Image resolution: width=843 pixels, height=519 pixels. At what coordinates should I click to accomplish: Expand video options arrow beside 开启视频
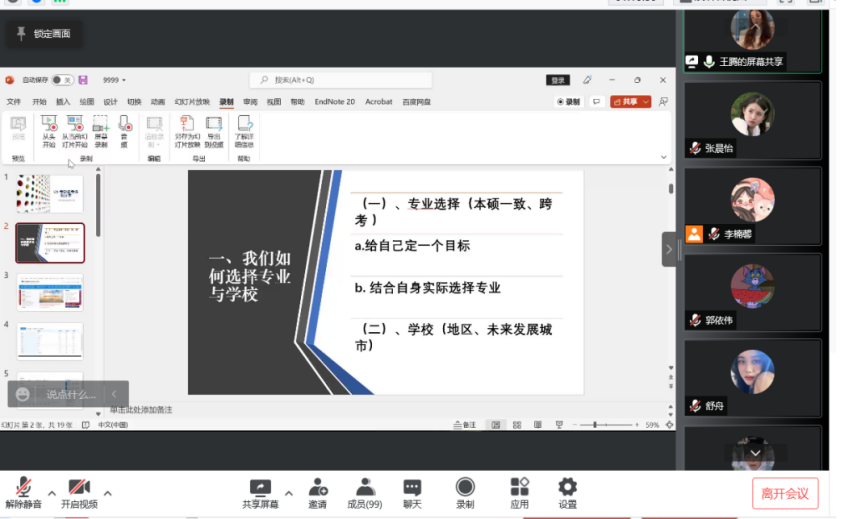[x=108, y=493]
